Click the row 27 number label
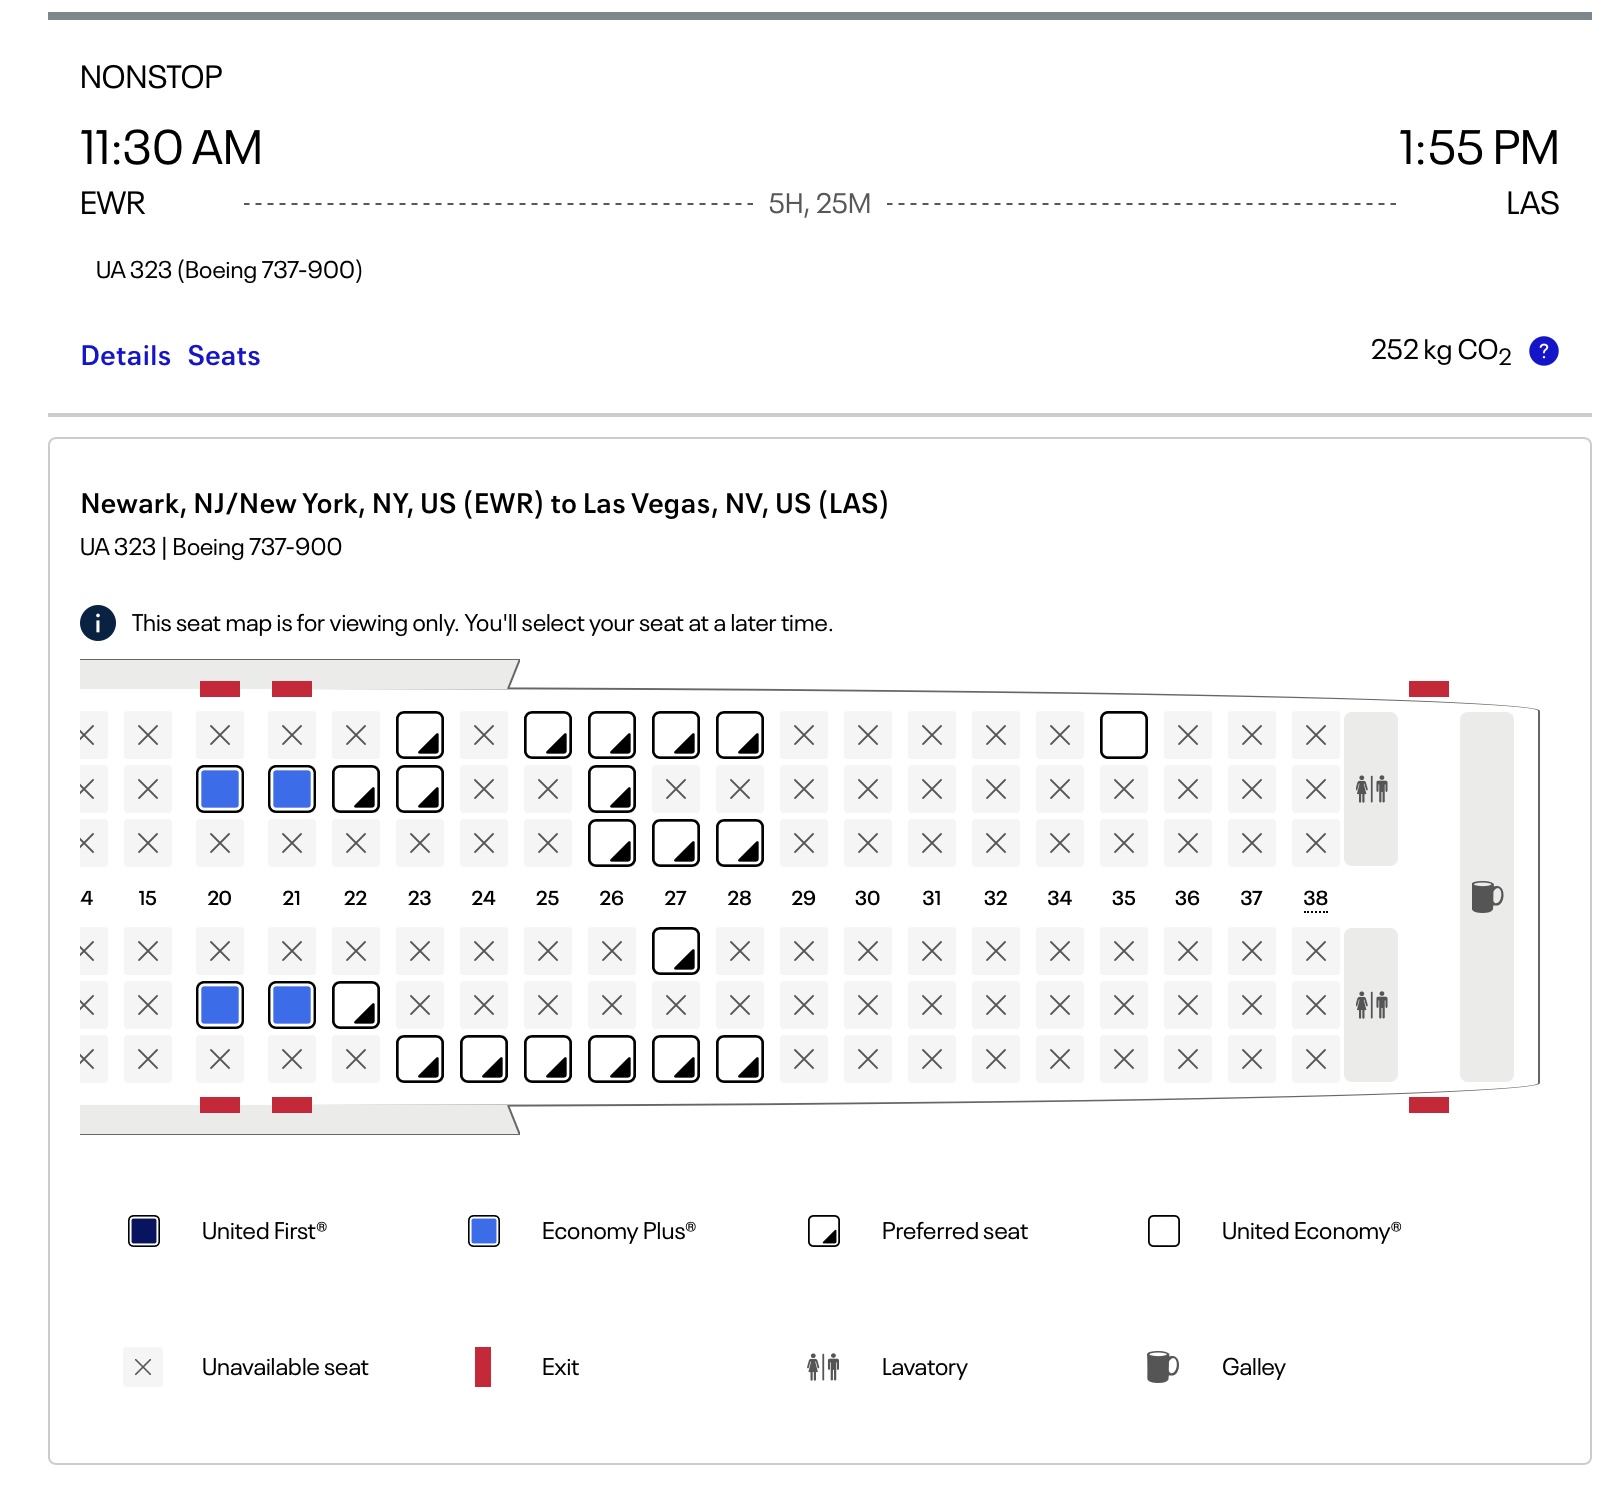 coord(676,898)
